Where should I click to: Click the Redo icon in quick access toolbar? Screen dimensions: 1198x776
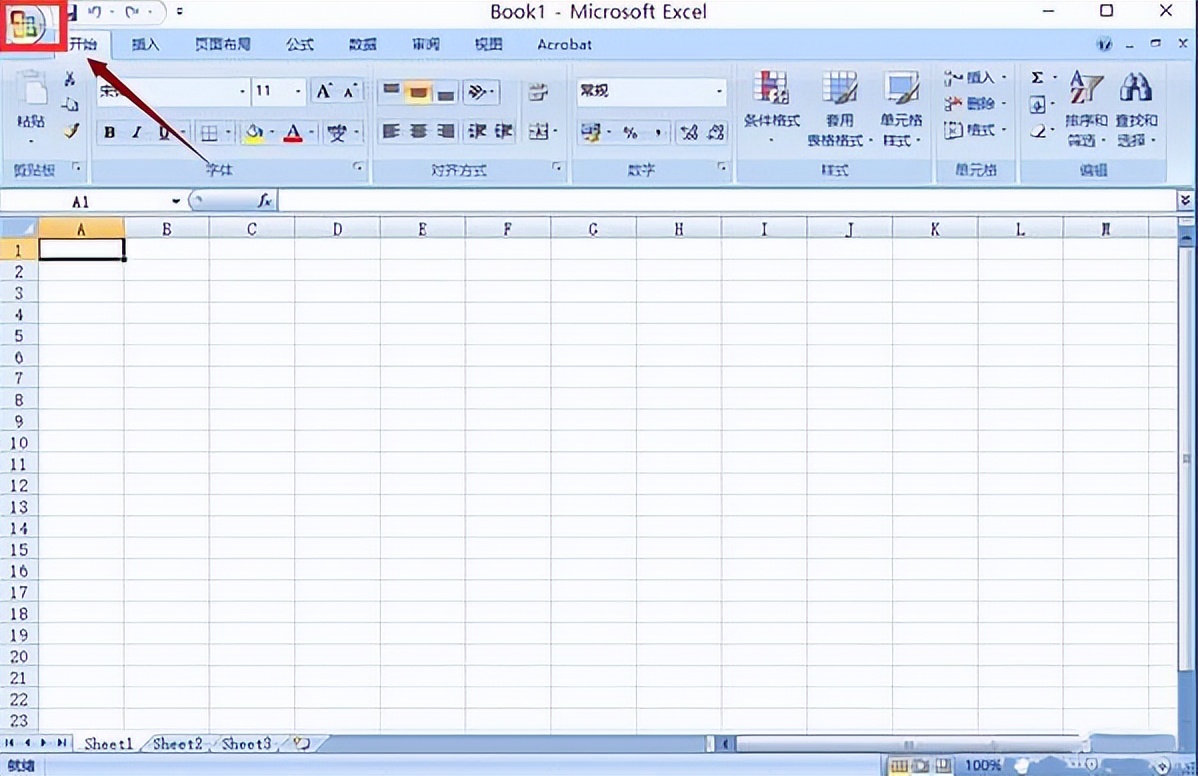(134, 12)
